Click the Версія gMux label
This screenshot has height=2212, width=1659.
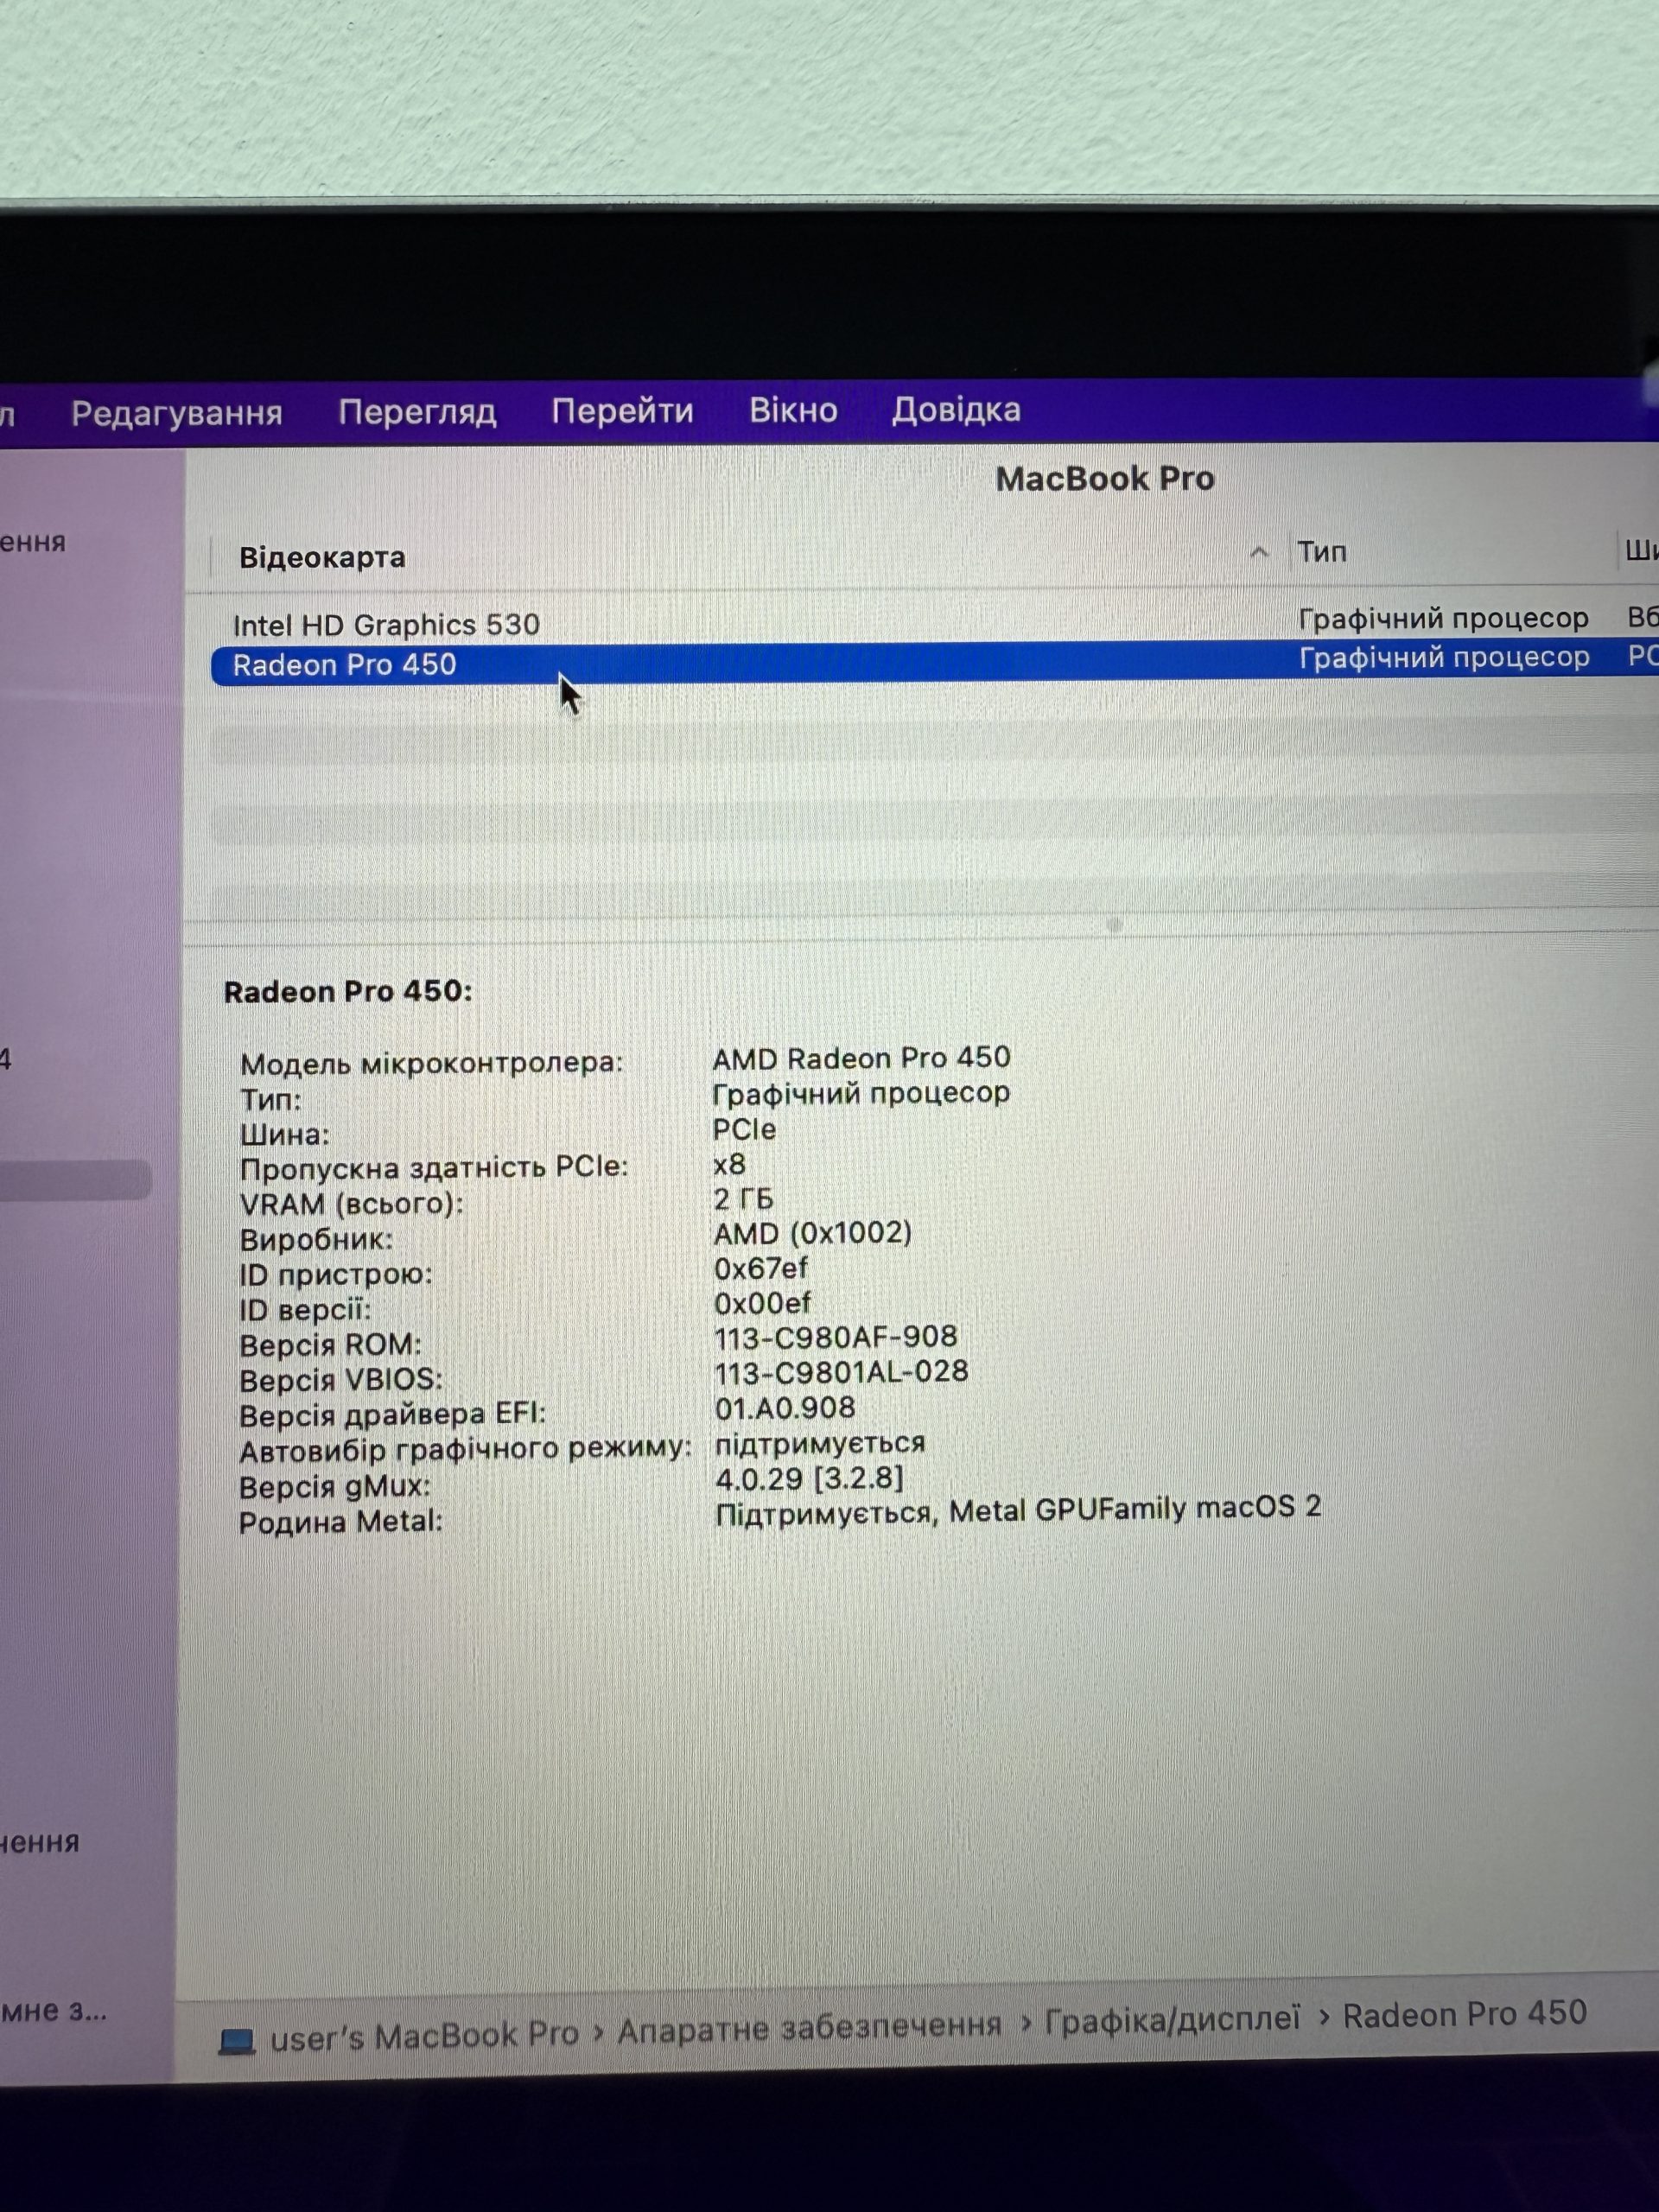click(335, 1487)
